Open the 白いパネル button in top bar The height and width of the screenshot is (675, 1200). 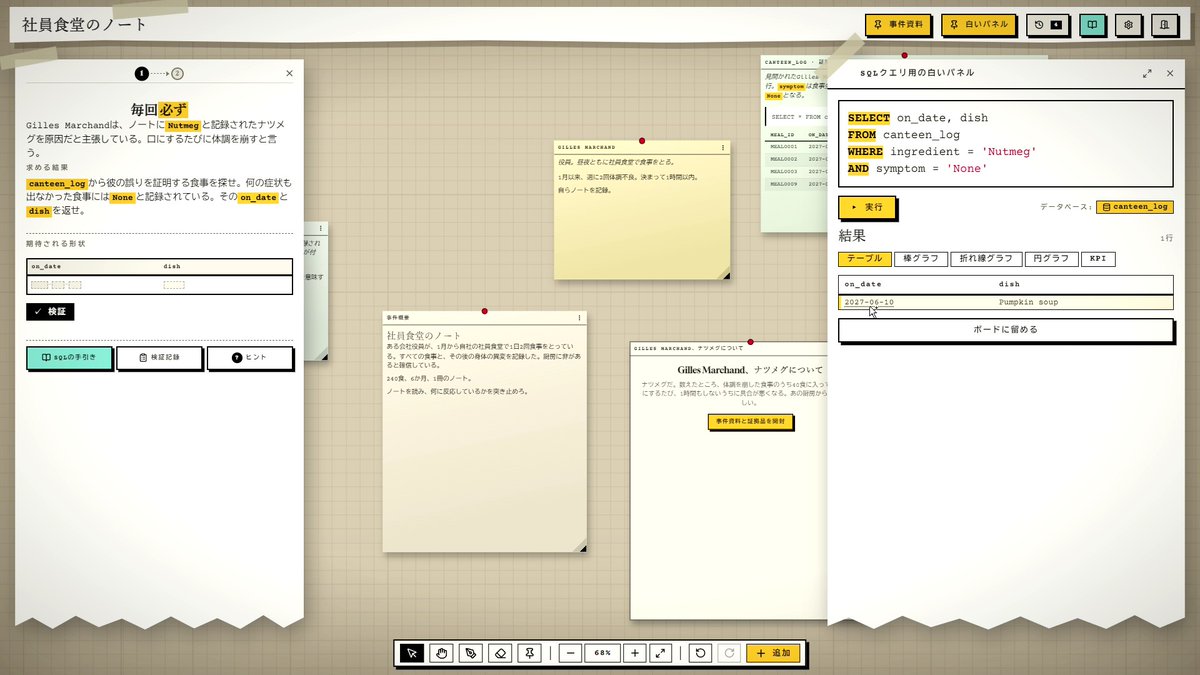[979, 25]
